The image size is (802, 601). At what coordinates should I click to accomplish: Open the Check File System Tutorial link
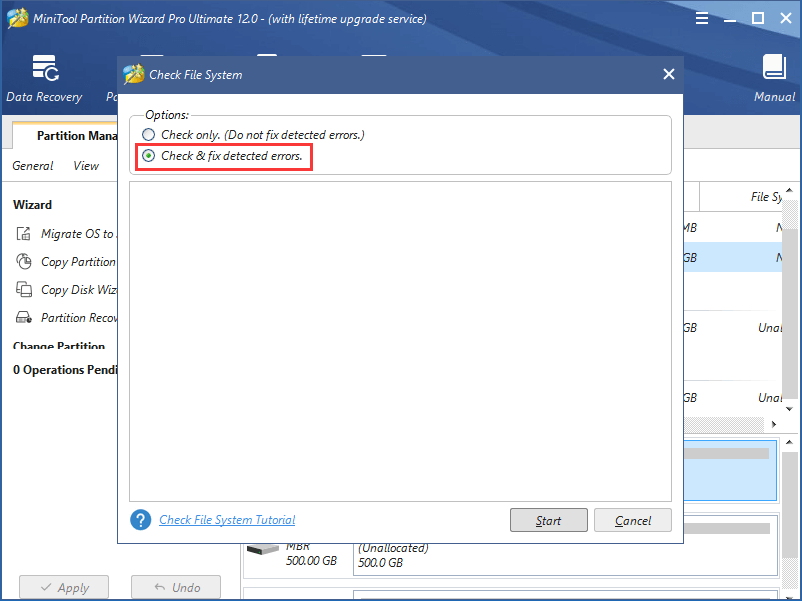[x=227, y=520]
